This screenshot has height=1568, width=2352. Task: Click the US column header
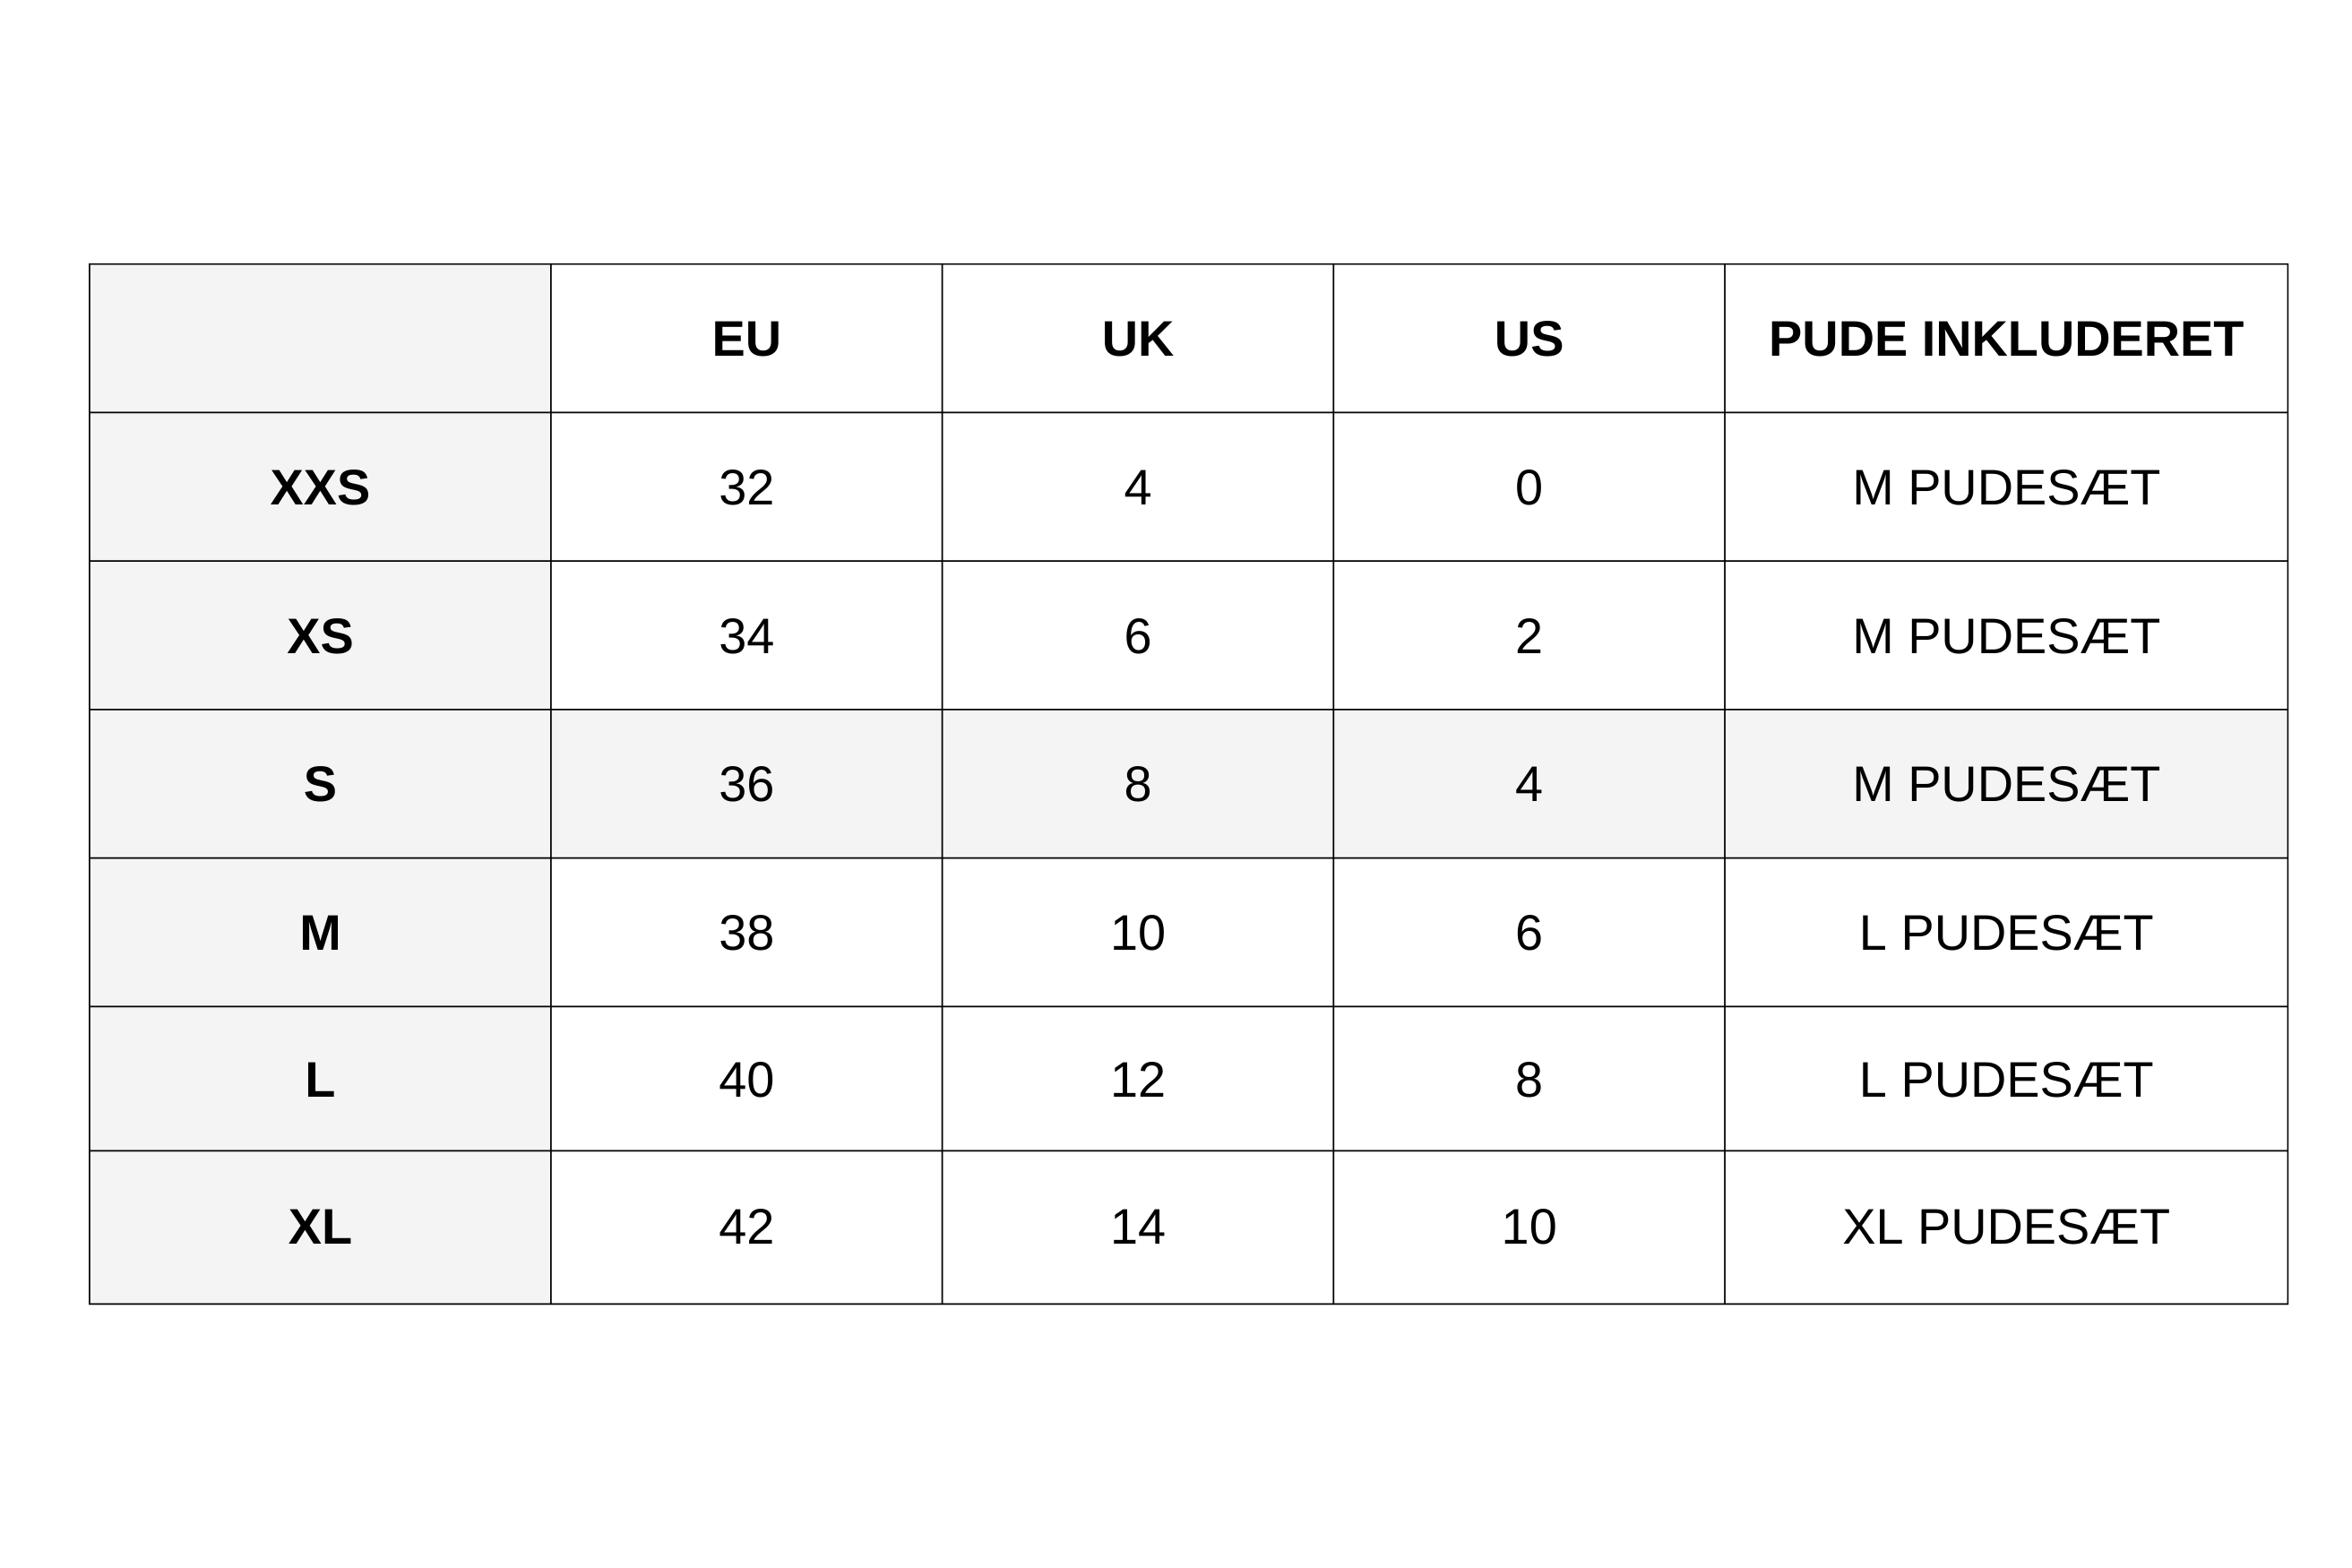click(1528, 339)
